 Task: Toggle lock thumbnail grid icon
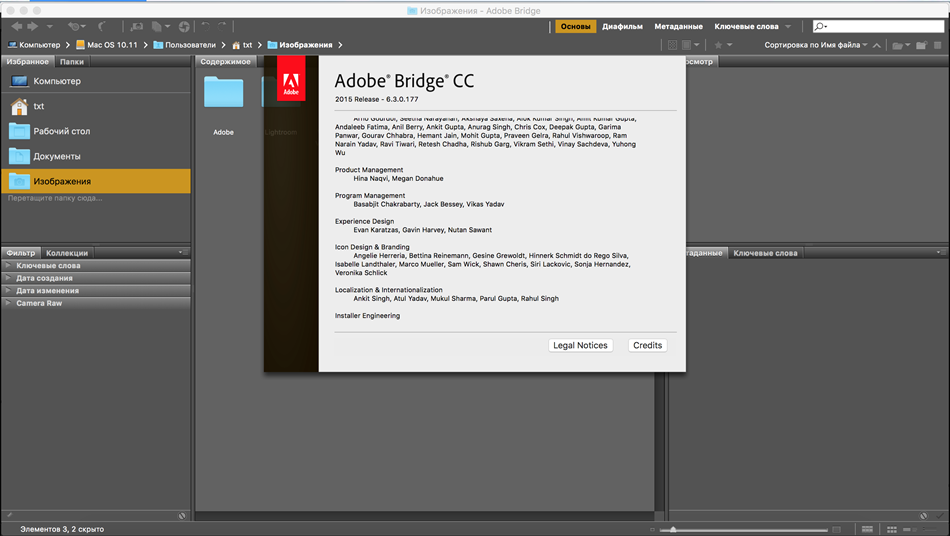tap(868, 529)
